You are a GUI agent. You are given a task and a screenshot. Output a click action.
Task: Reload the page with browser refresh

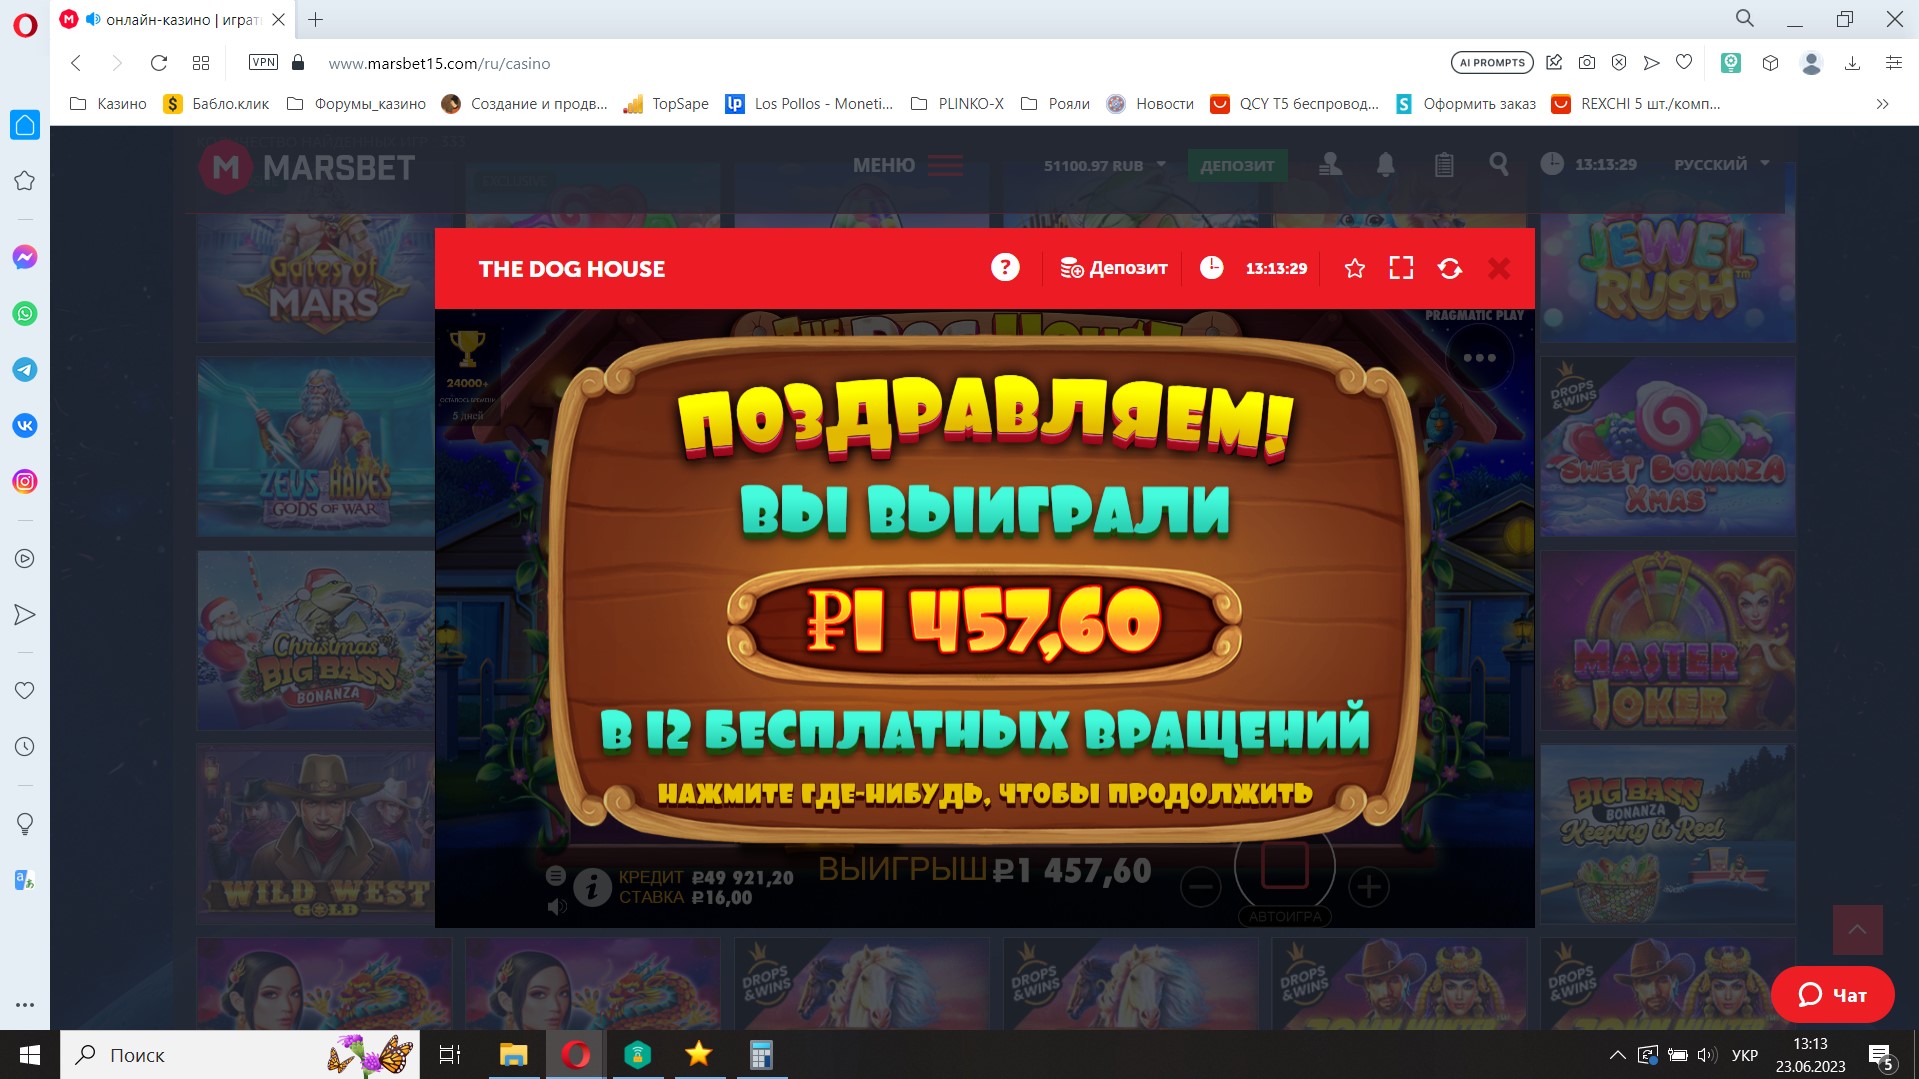pyautogui.click(x=158, y=63)
